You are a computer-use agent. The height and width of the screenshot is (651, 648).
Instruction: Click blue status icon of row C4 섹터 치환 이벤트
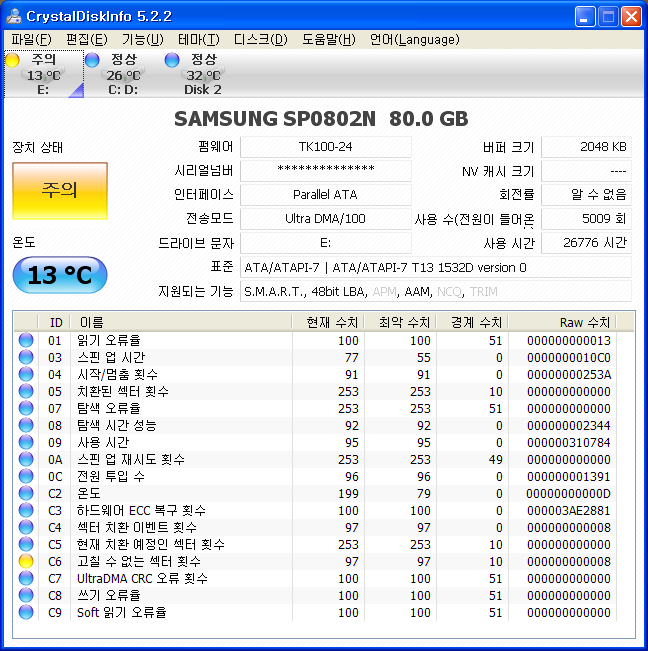pos(26,528)
